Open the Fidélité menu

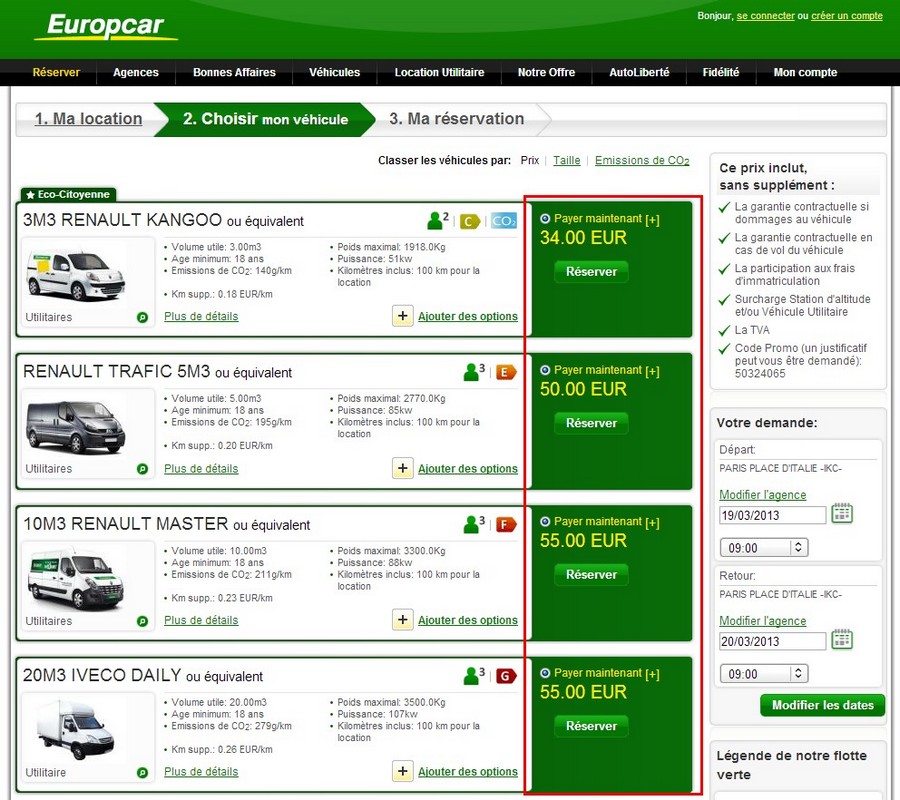point(721,72)
